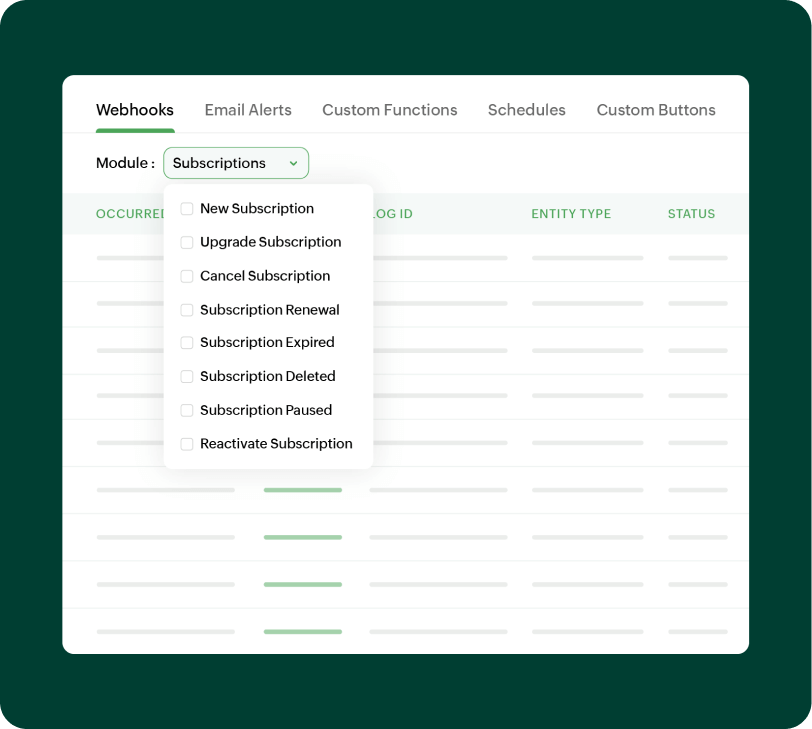Enable the Upgrade Subscription event

(x=186, y=242)
